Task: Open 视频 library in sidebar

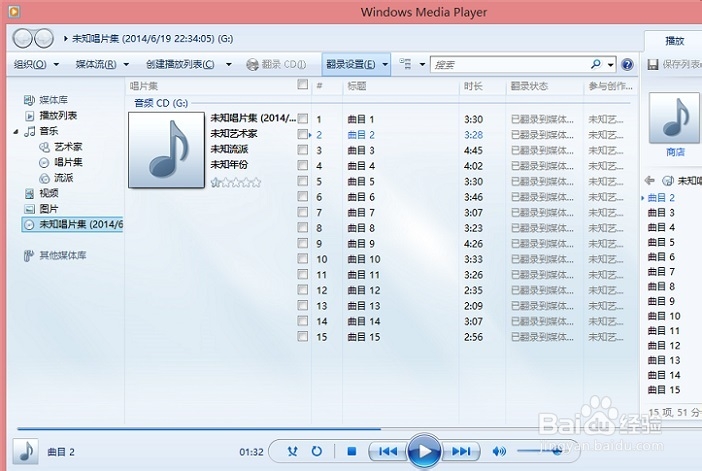Action: [x=49, y=193]
